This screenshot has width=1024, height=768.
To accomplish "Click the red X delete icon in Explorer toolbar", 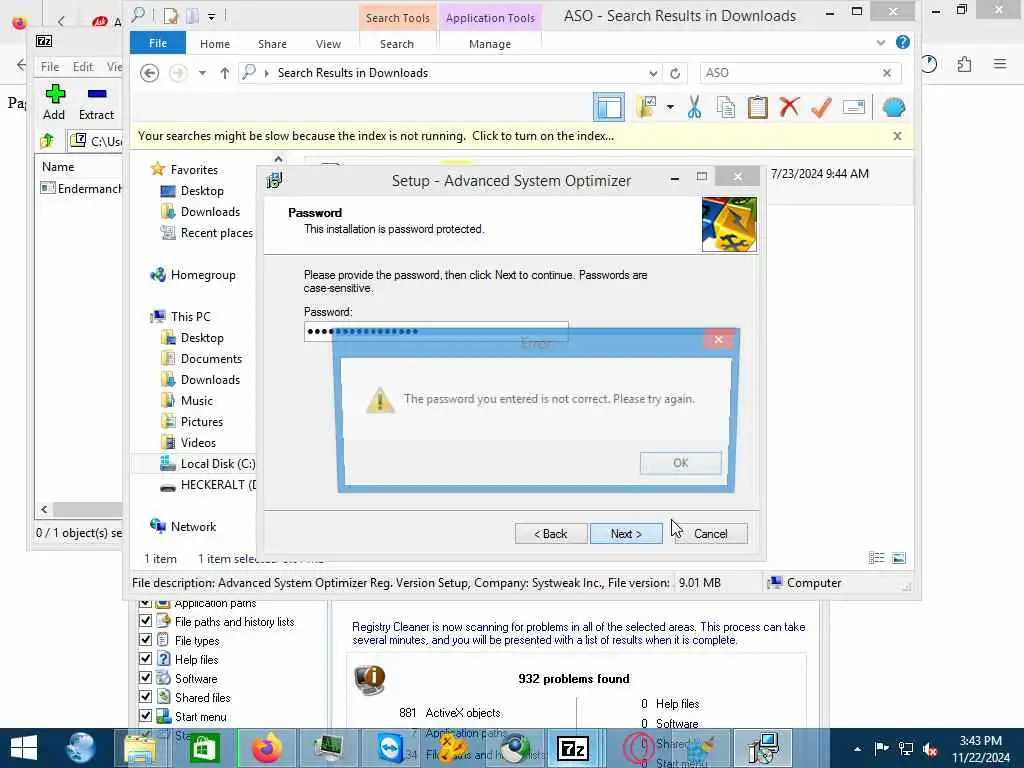I will [789, 107].
